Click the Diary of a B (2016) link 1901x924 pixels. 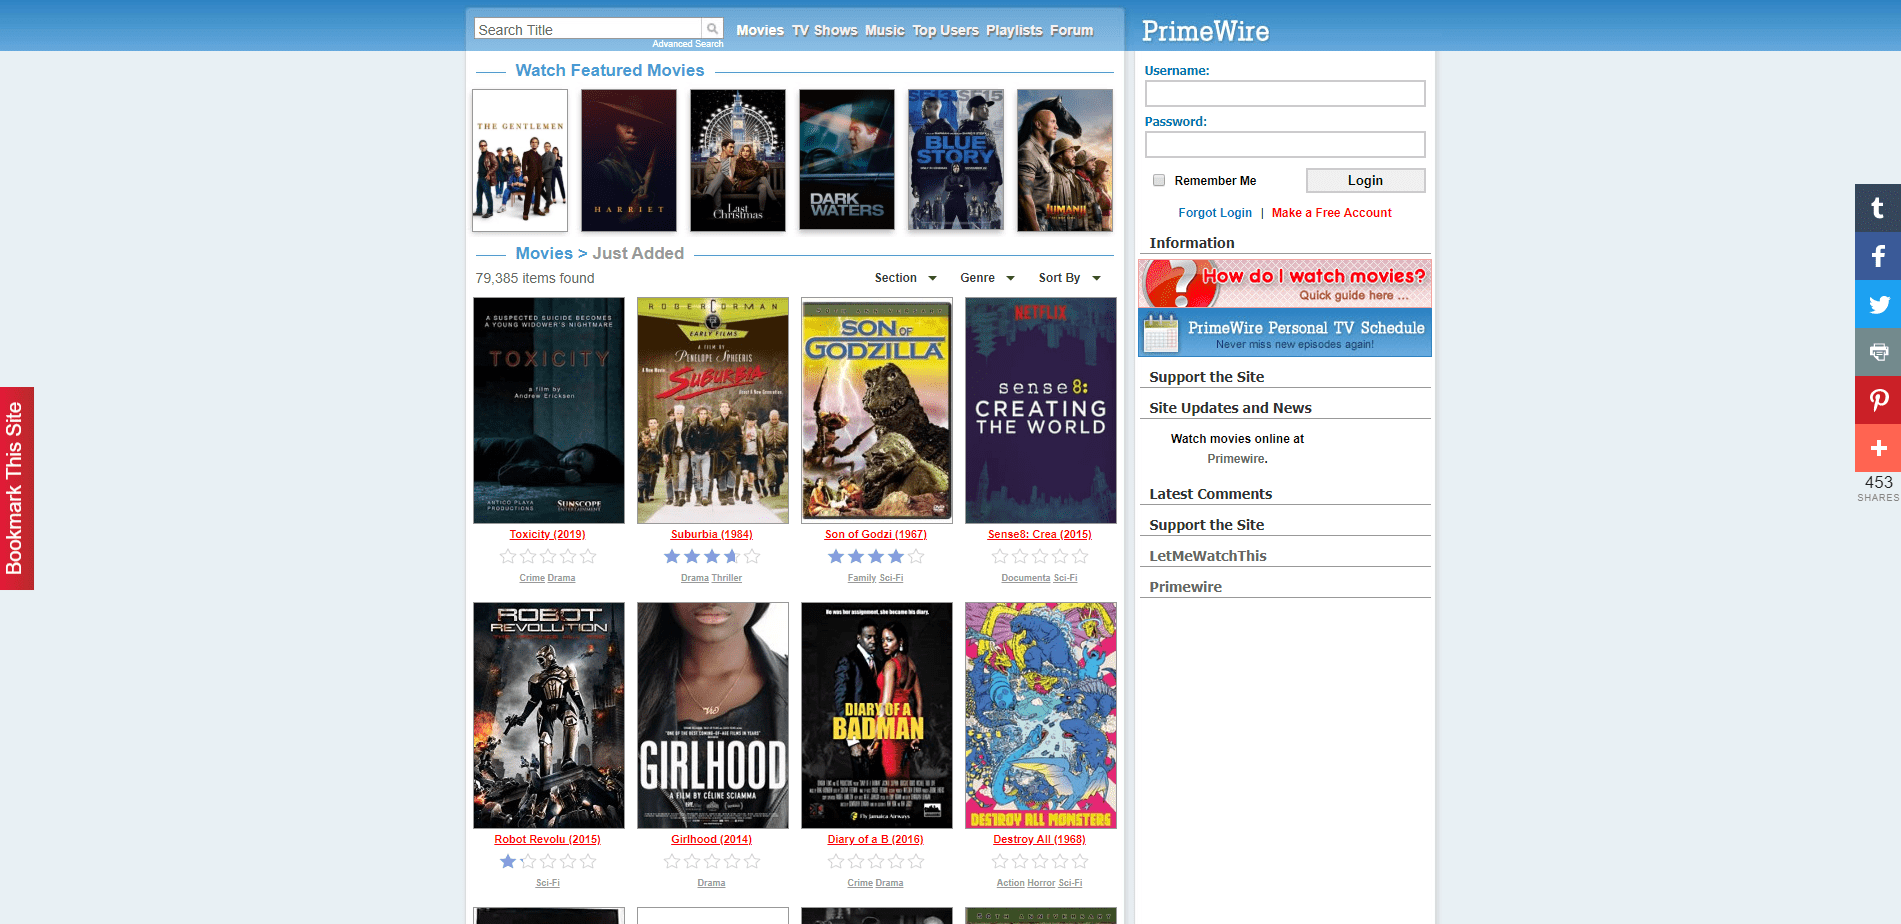(x=876, y=839)
